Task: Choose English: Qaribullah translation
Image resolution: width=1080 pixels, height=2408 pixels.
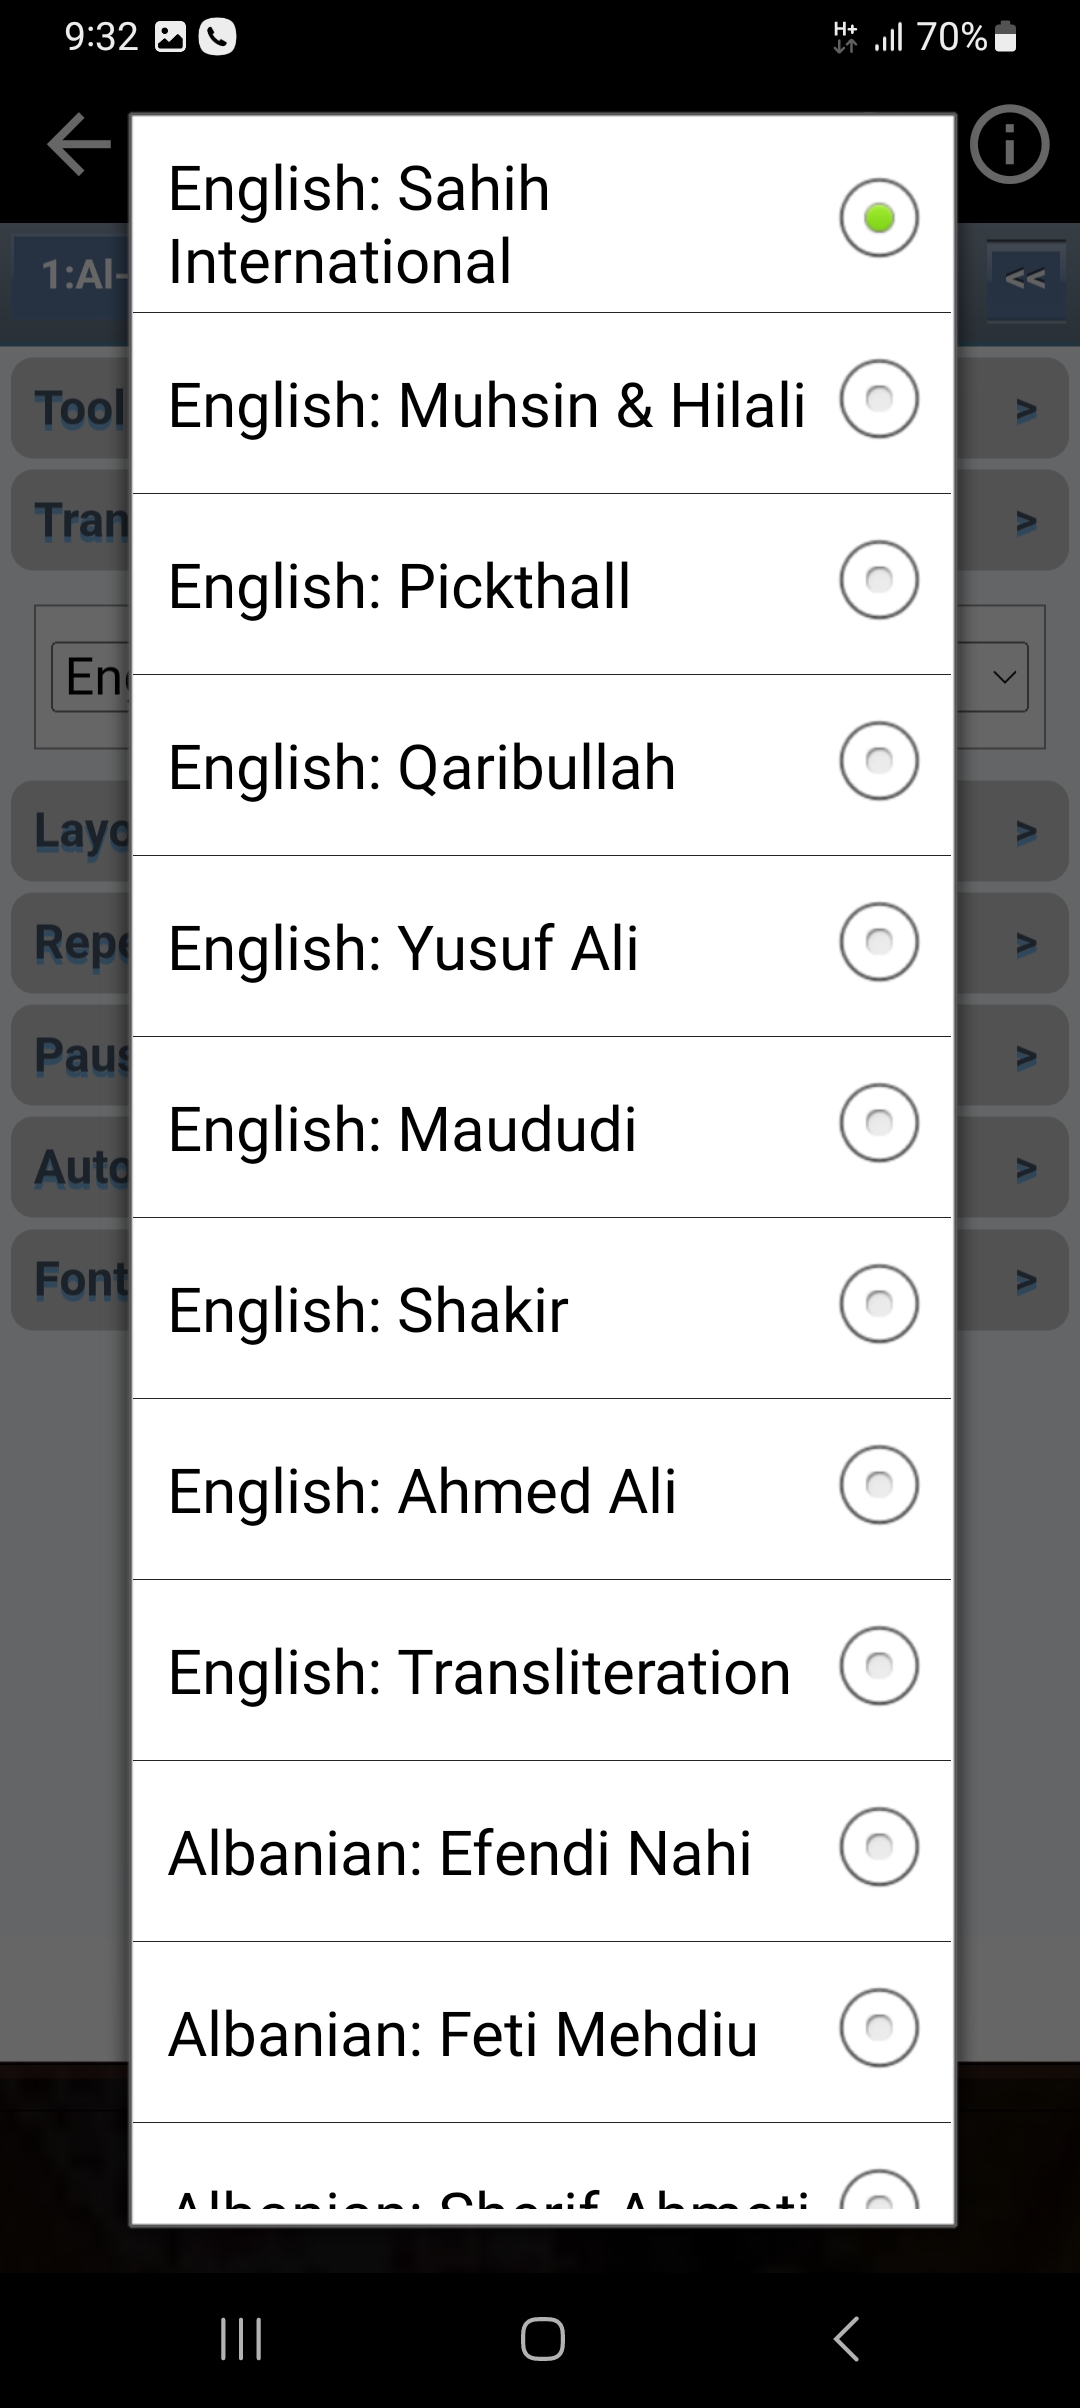Action: pyautogui.click(x=542, y=765)
